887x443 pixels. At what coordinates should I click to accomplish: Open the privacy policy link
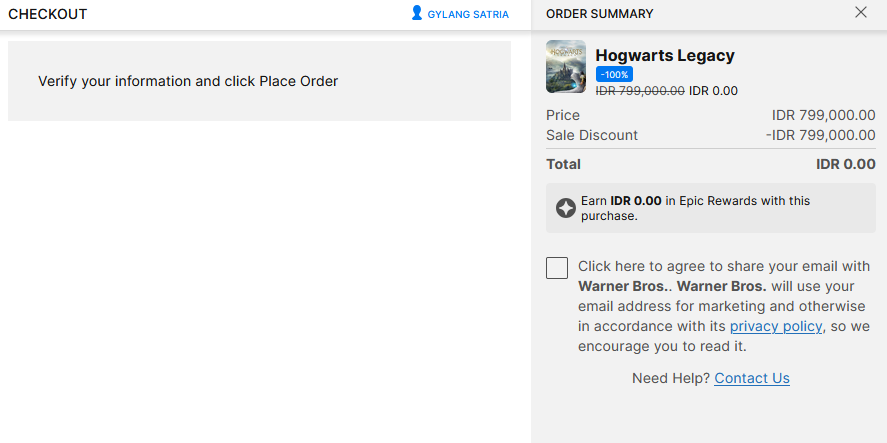click(x=776, y=327)
